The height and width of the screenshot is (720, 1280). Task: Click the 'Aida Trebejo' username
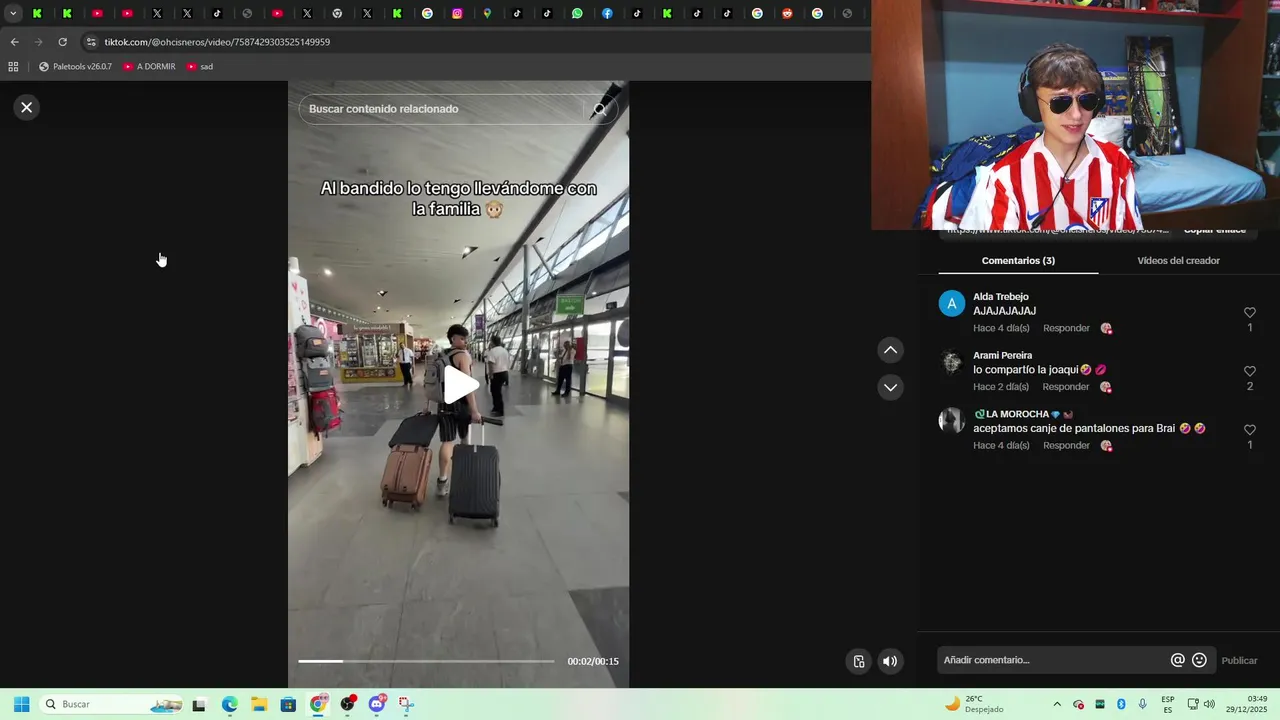pos(1001,297)
